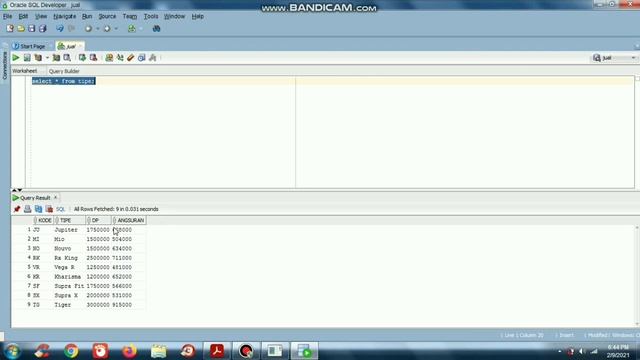The image size is (640, 360).
Task: Click the red-marked icon before the SQL link
Action: tap(49, 209)
